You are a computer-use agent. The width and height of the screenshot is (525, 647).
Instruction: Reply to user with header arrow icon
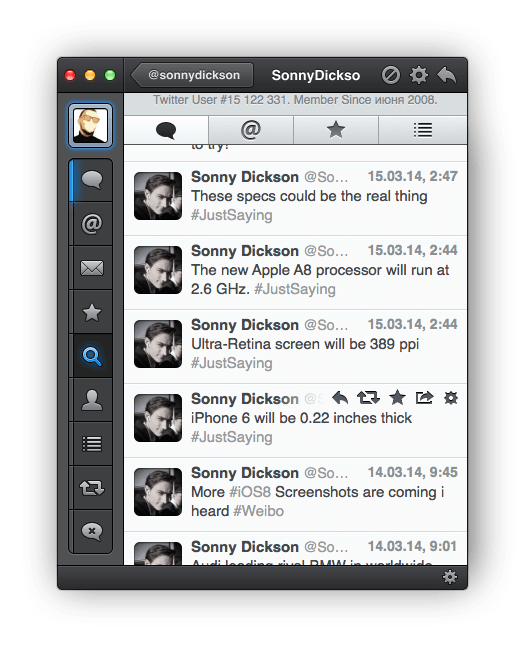click(x=447, y=75)
